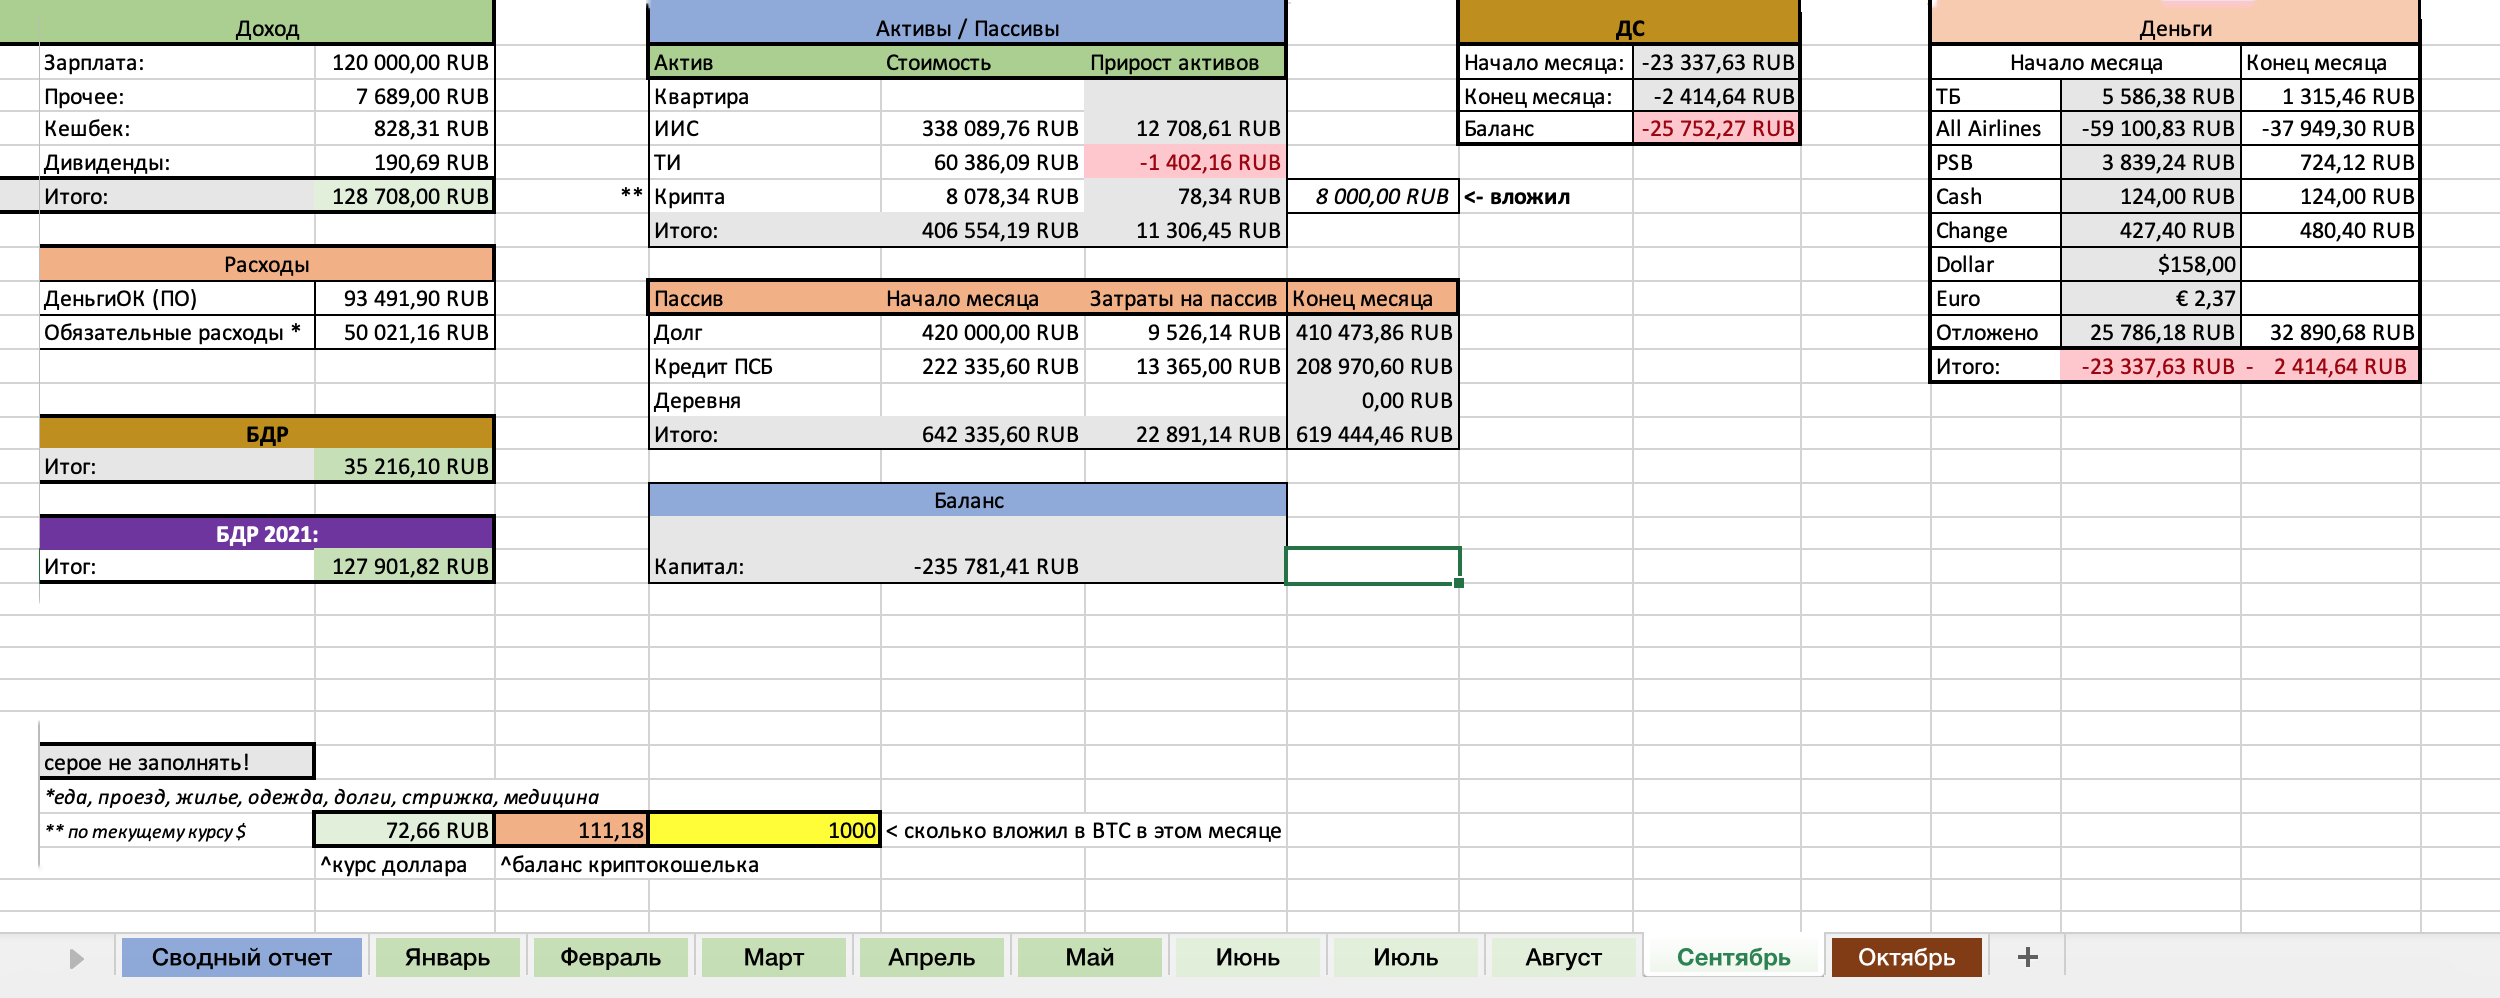2500x998 pixels.
Task: Click the Деньги header cell
Action: (2175, 28)
